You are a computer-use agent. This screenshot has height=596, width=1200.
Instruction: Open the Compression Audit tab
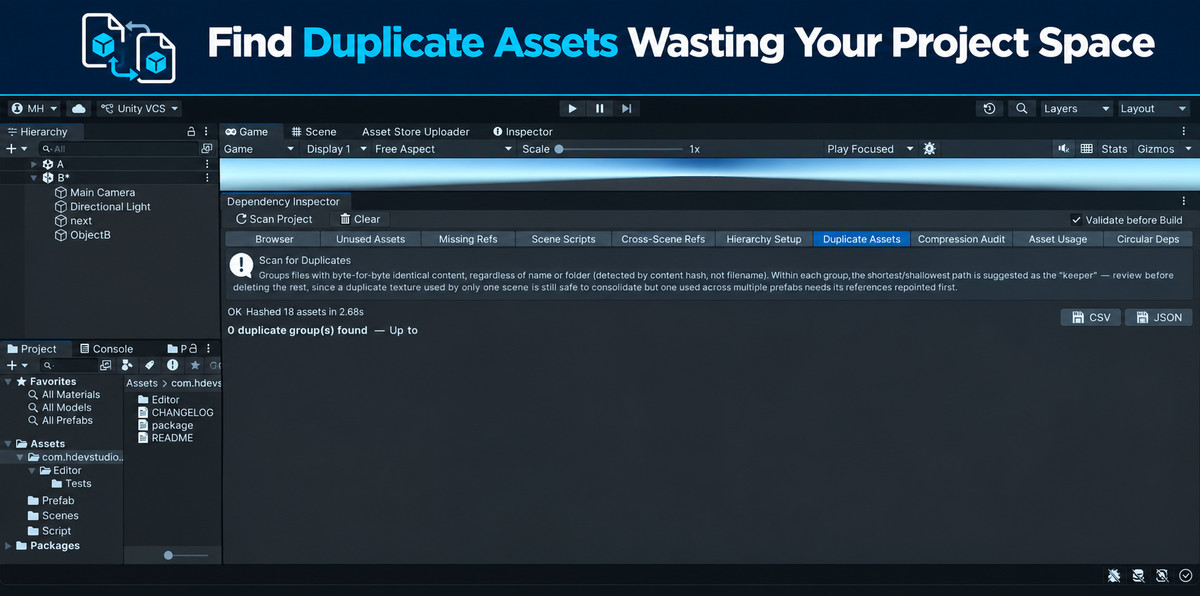[x=961, y=239]
